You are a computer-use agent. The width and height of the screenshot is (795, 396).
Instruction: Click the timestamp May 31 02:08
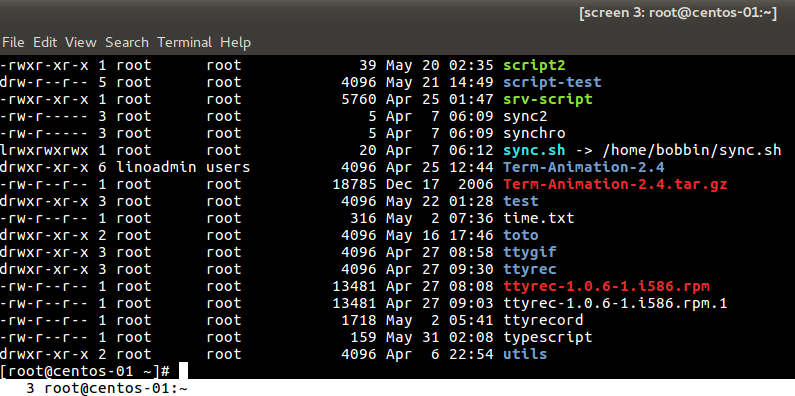(439, 337)
